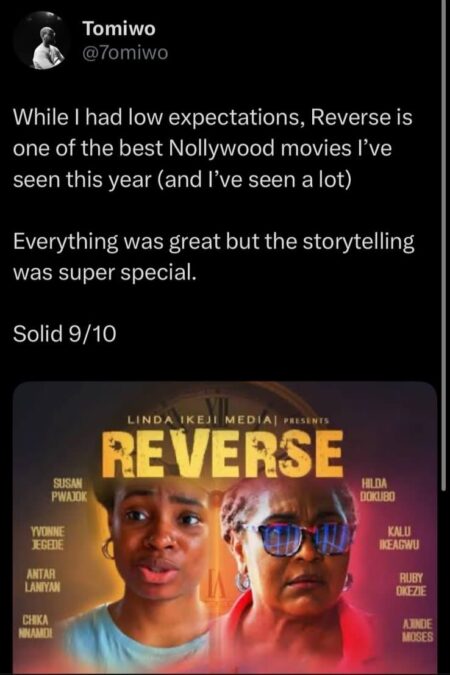Select the REVERSE title on poster
The height and width of the screenshot is (675, 450).
coord(223,453)
